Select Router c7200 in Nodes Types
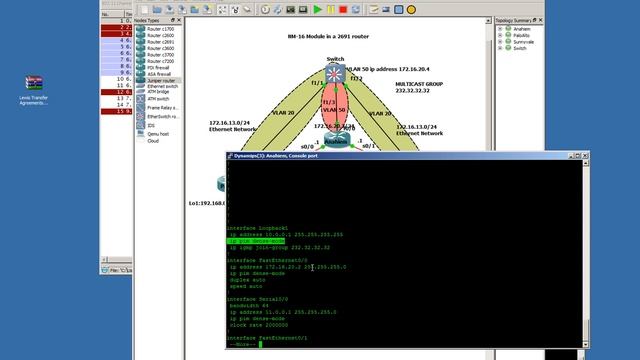640x360 pixels. pos(158,61)
